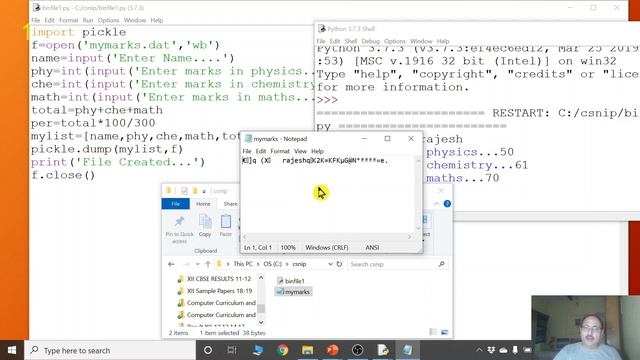Switch to the Share ribbon tab
This screenshot has height=360, width=640.
[230, 204]
